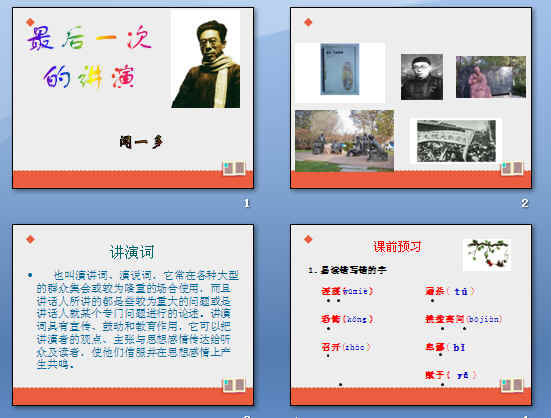Click the book icon on slide 1
The height and width of the screenshot is (418, 551).
coord(234,168)
